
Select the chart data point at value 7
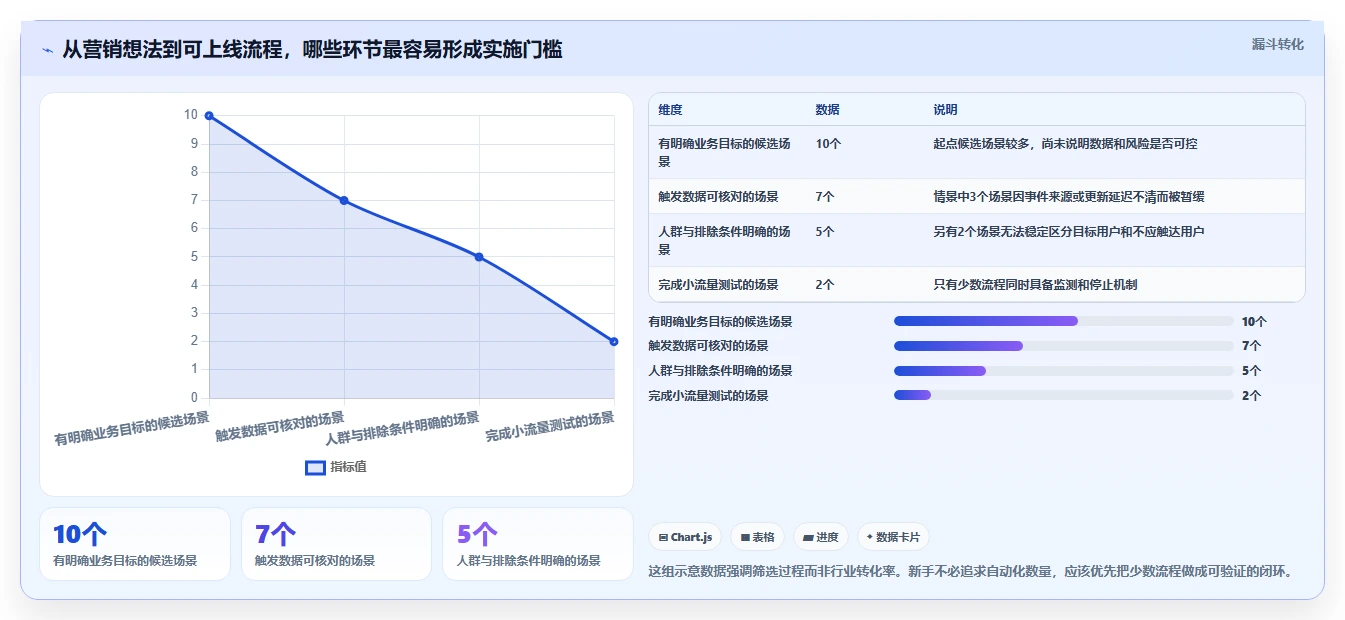coord(344,200)
